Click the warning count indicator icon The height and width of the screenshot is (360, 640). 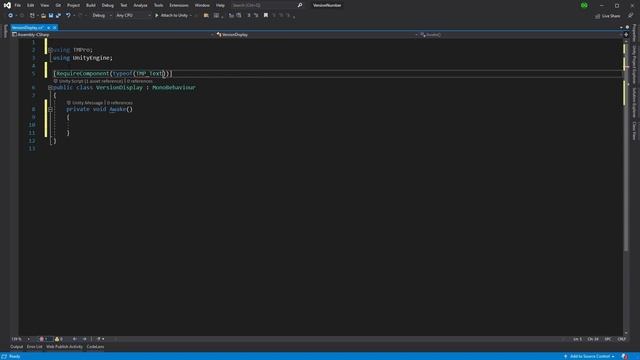point(57,339)
